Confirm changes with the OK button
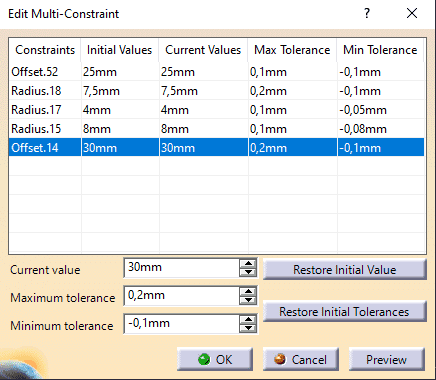The height and width of the screenshot is (380, 436). (x=215, y=359)
